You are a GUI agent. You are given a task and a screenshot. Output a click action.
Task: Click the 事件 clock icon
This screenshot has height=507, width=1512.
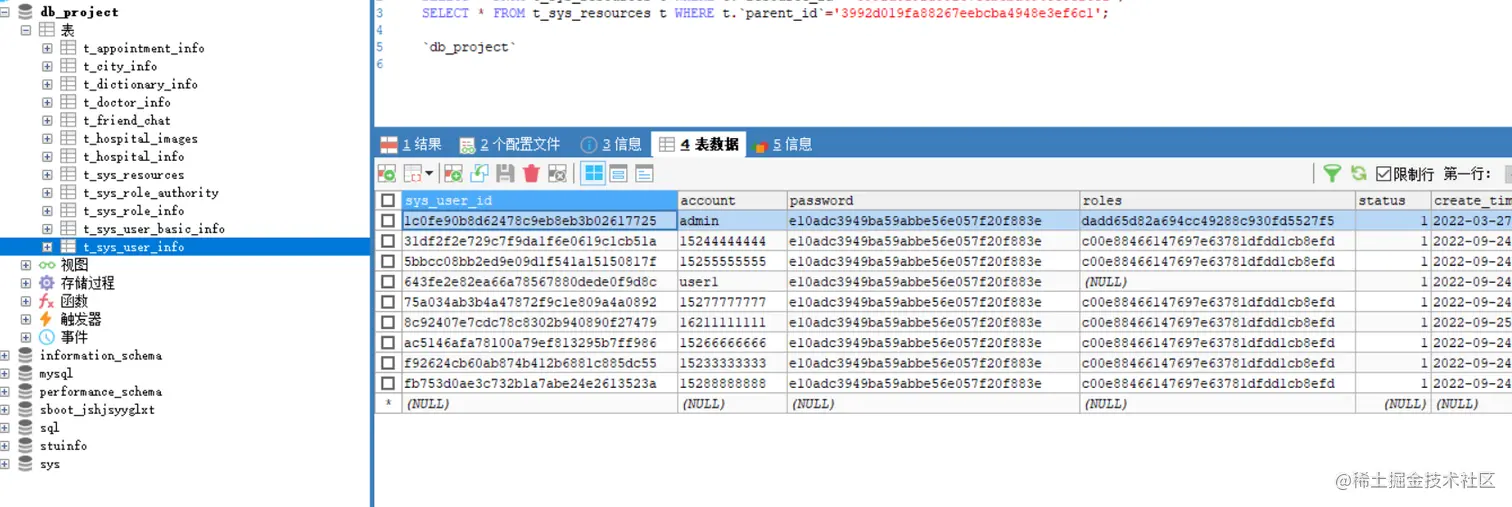click(46, 337)
